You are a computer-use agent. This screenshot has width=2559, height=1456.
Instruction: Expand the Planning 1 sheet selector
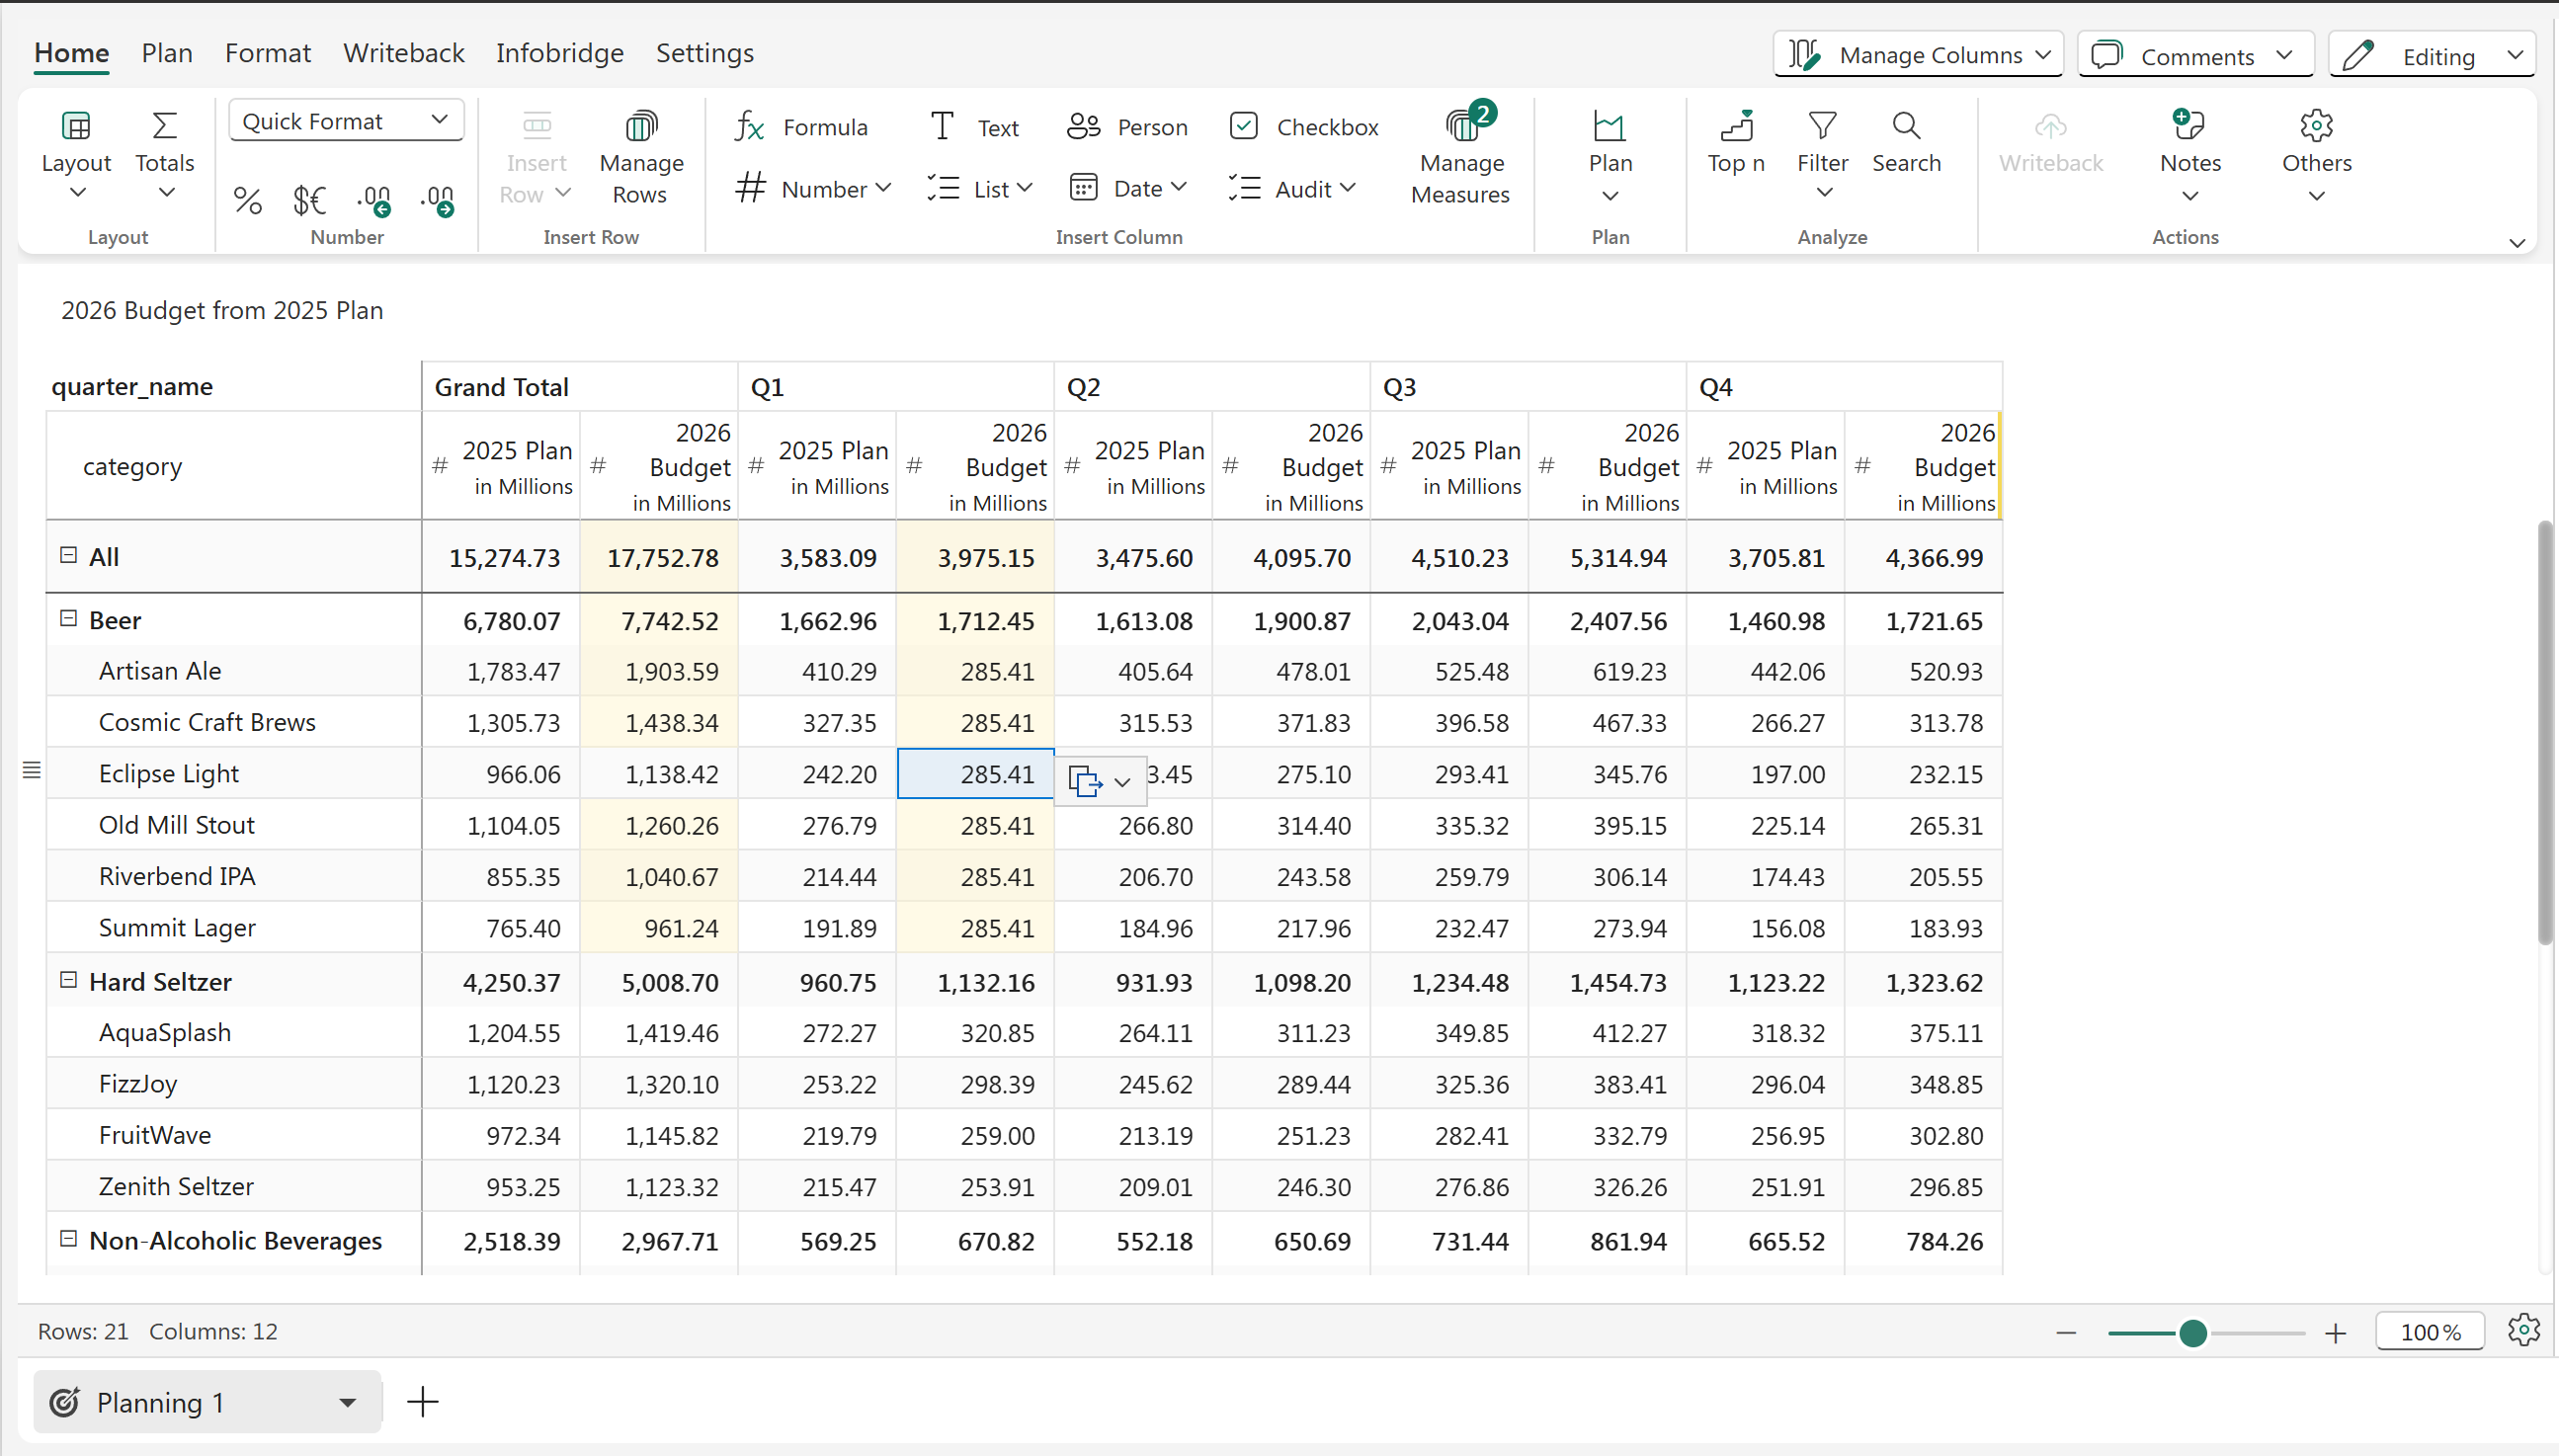(x=347, y=1402)
